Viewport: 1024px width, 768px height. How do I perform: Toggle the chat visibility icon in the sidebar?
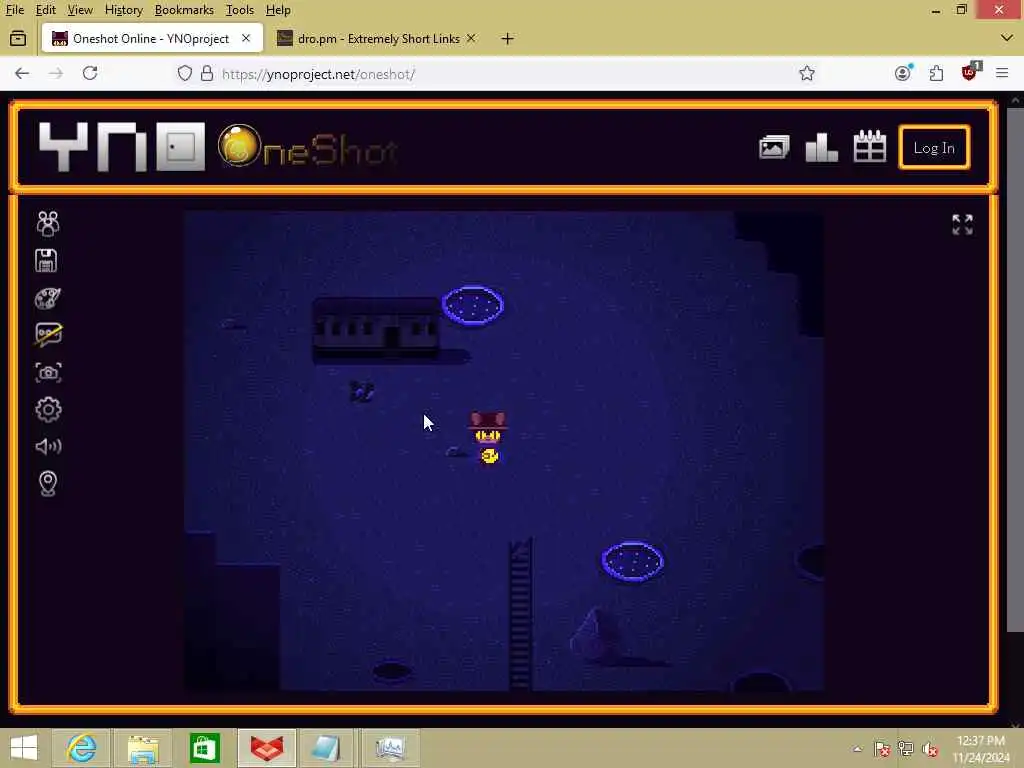tap(48, 334)
